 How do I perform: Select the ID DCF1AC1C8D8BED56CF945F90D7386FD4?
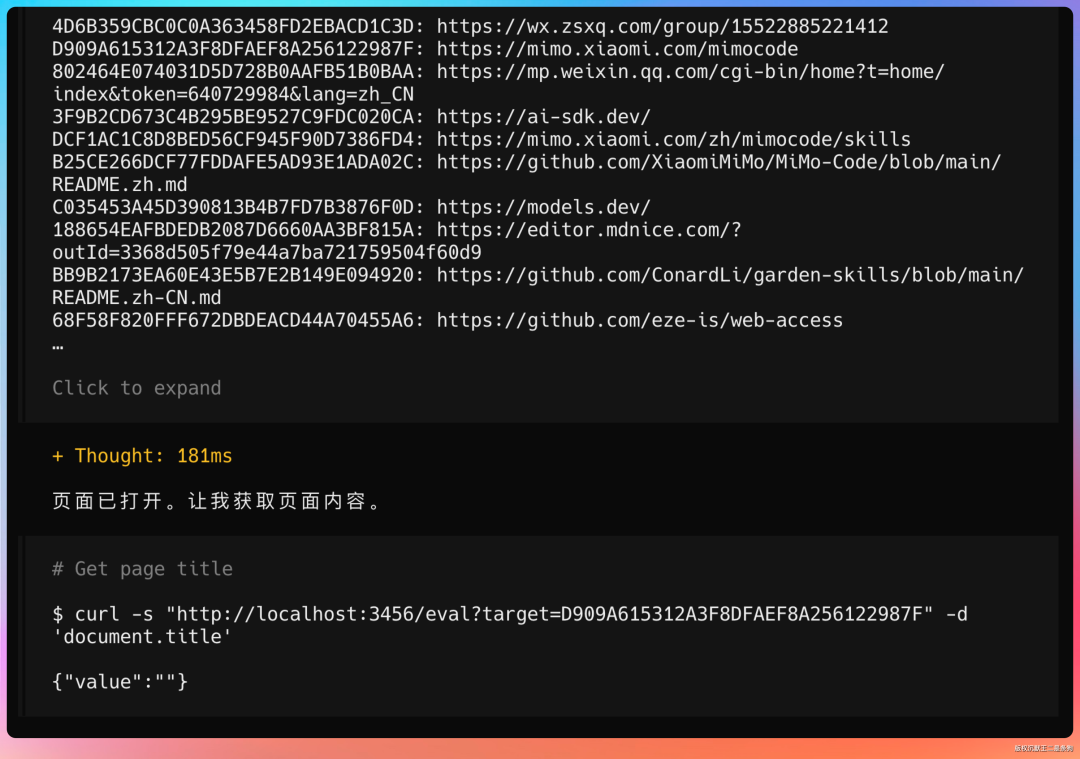(233, 139)
